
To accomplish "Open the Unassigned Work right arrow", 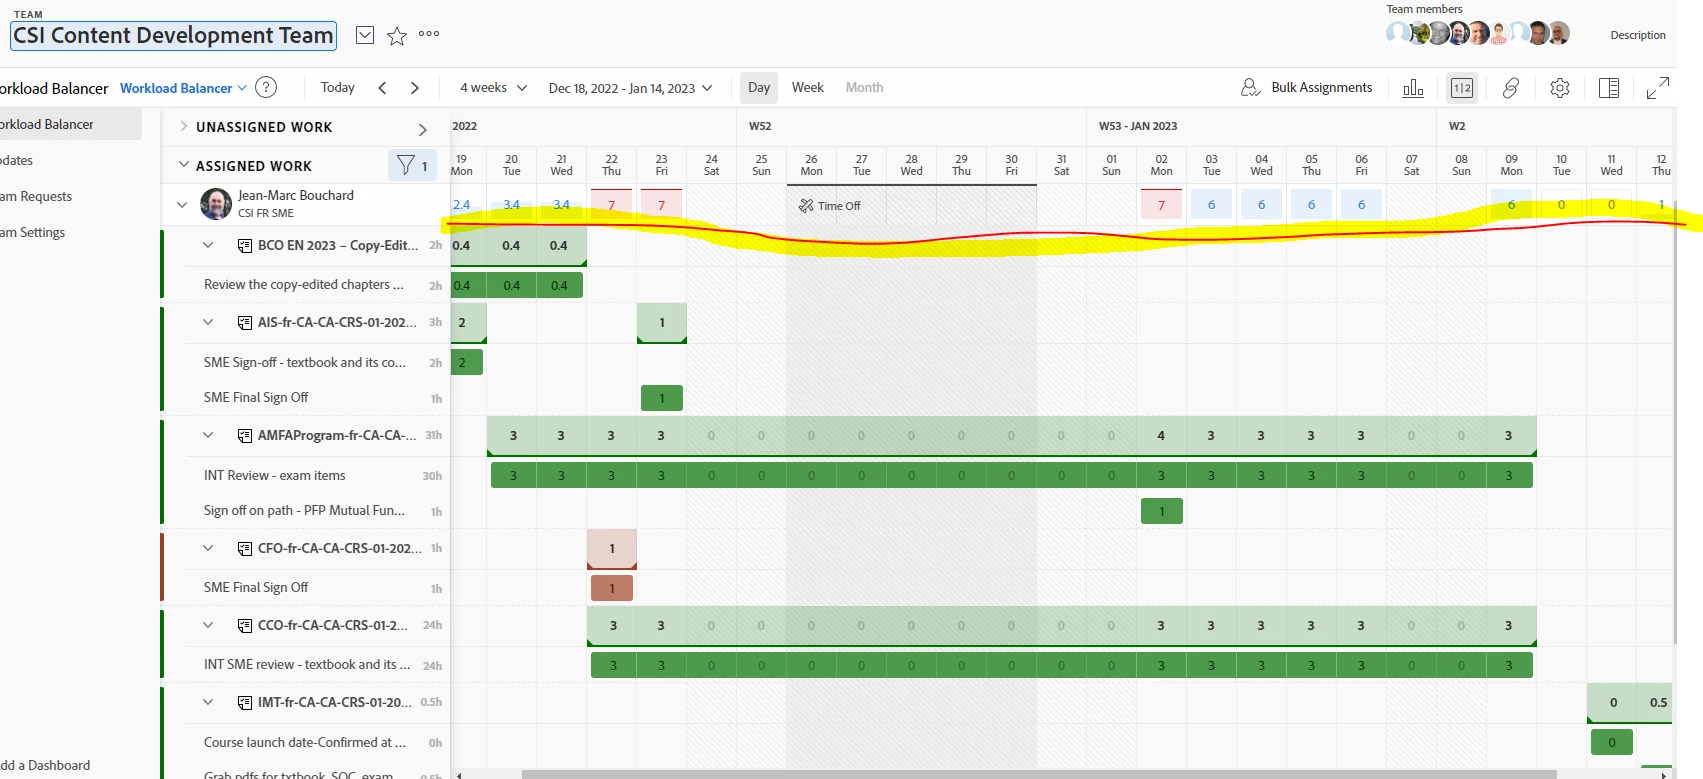I will (423, 129).
